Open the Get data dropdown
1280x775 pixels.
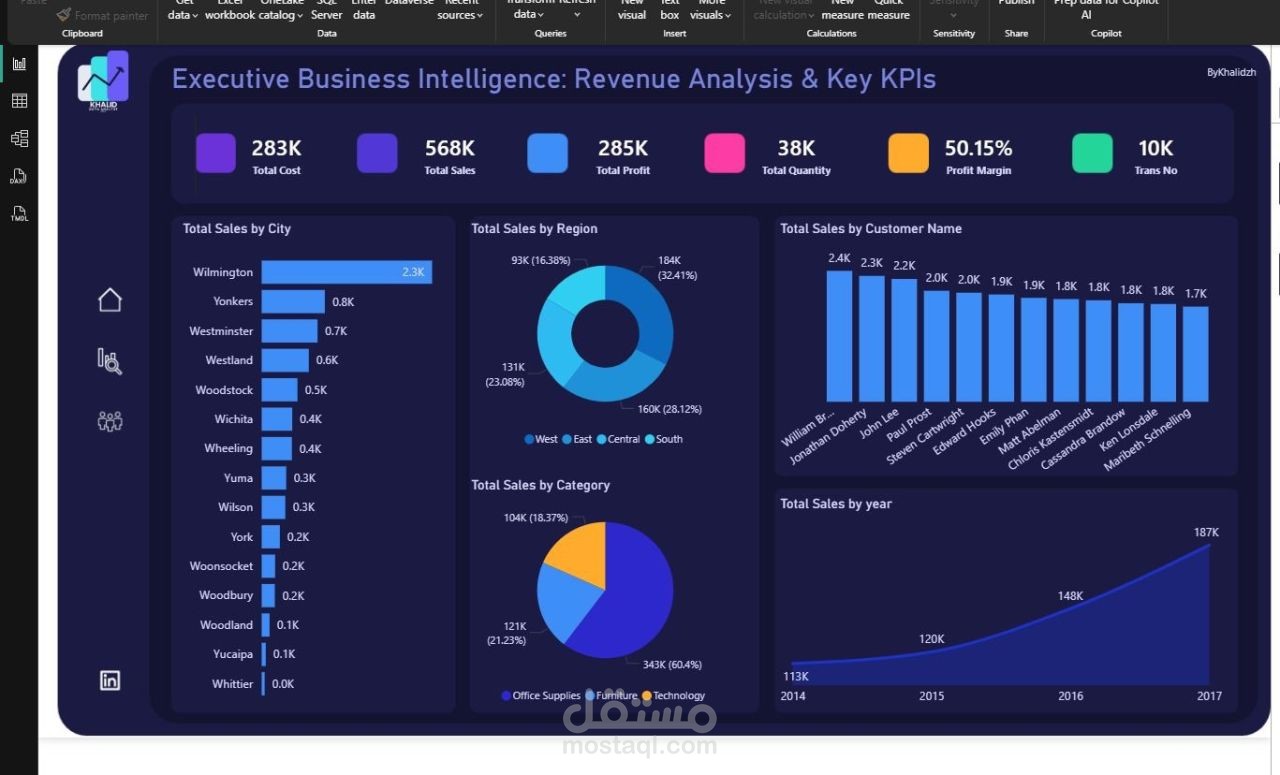pyautogui.click(x=183, y=12)
